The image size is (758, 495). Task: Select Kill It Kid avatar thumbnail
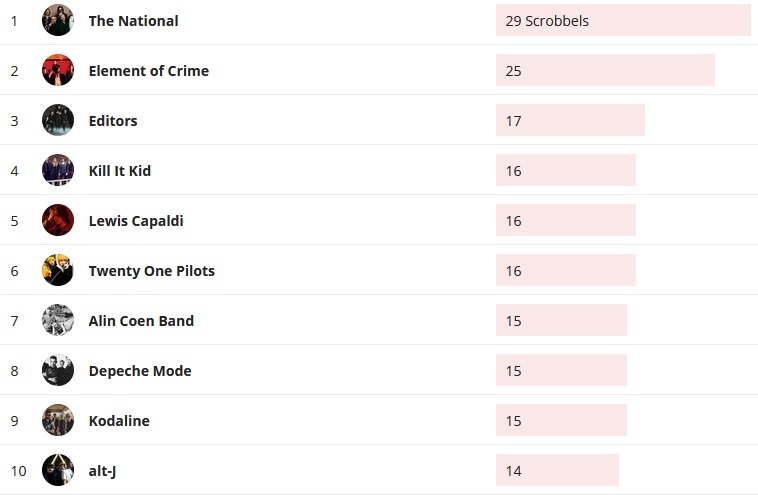pyautogui.click(x=58, y=170)
